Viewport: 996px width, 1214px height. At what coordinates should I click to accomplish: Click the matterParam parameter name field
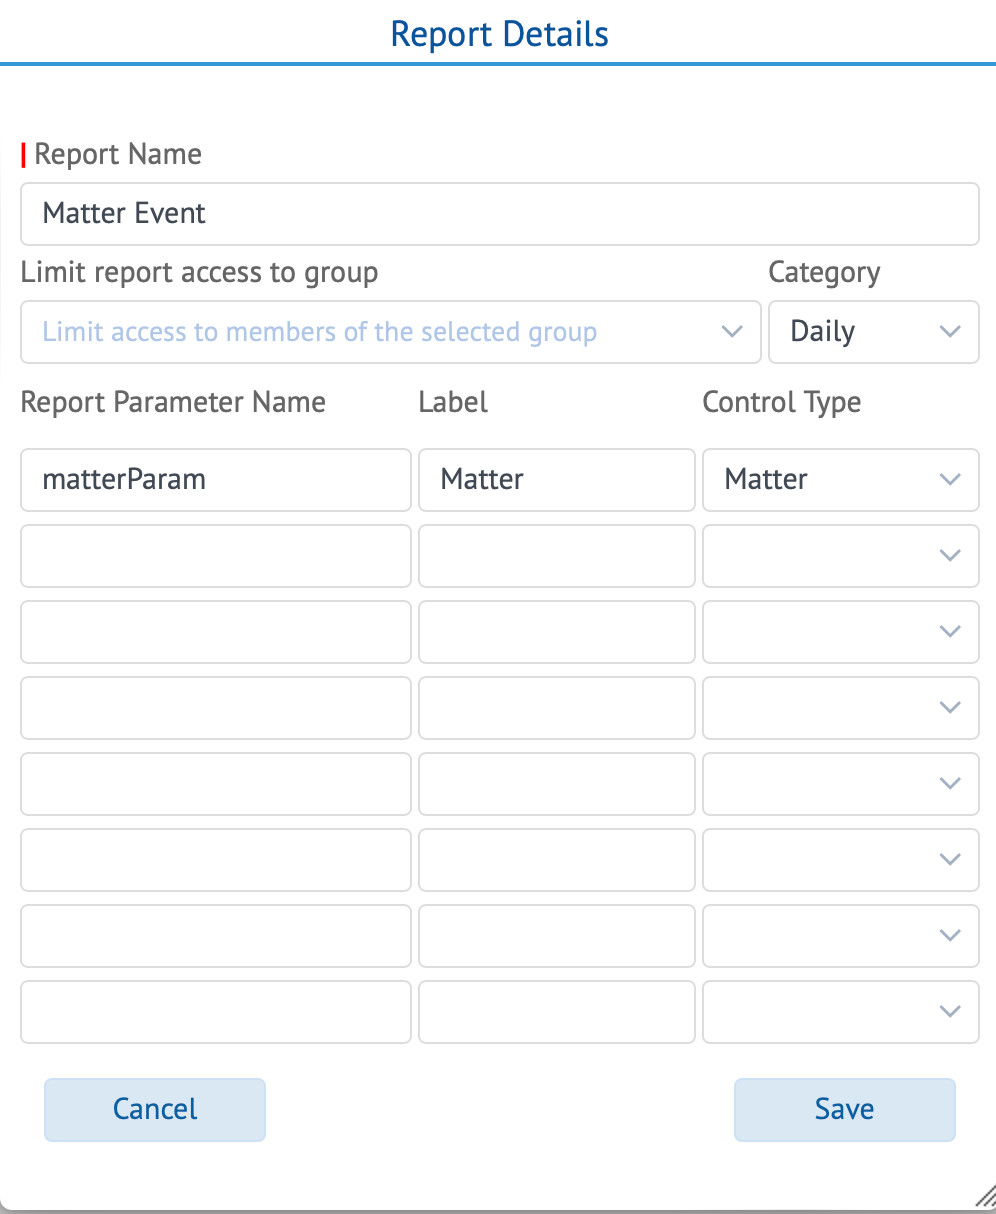tap(216, 480)
